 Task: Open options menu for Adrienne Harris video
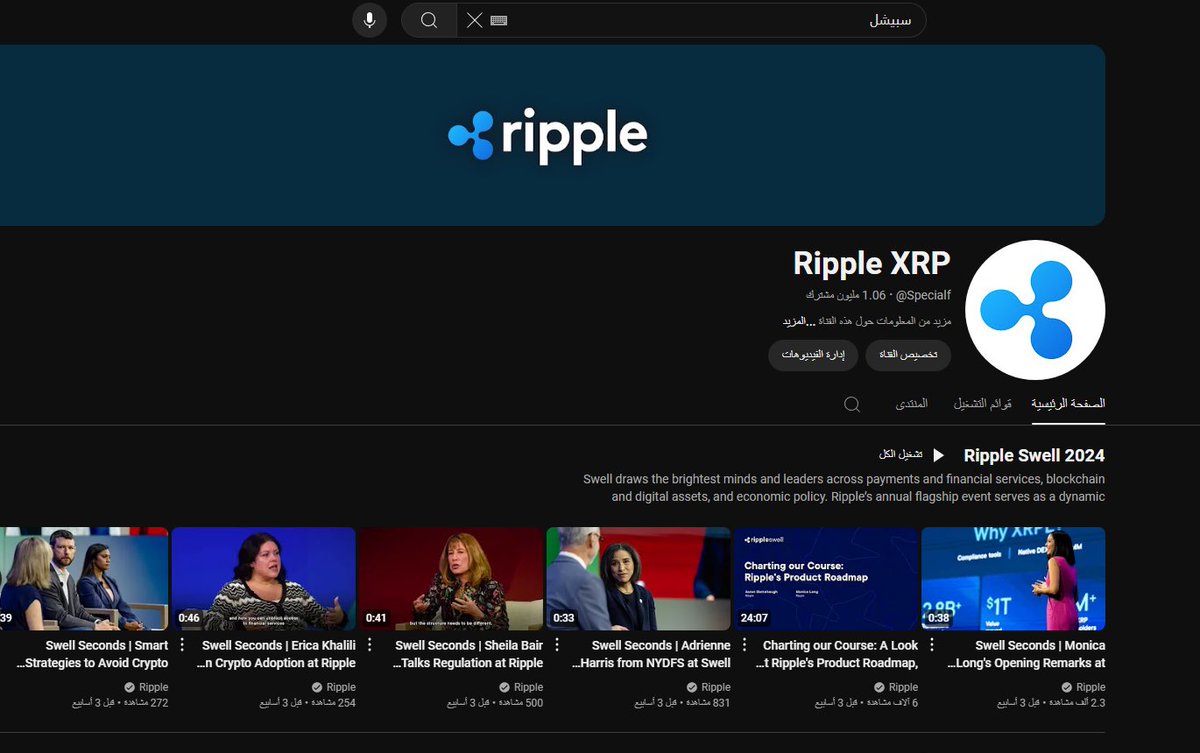coord(557,646)
